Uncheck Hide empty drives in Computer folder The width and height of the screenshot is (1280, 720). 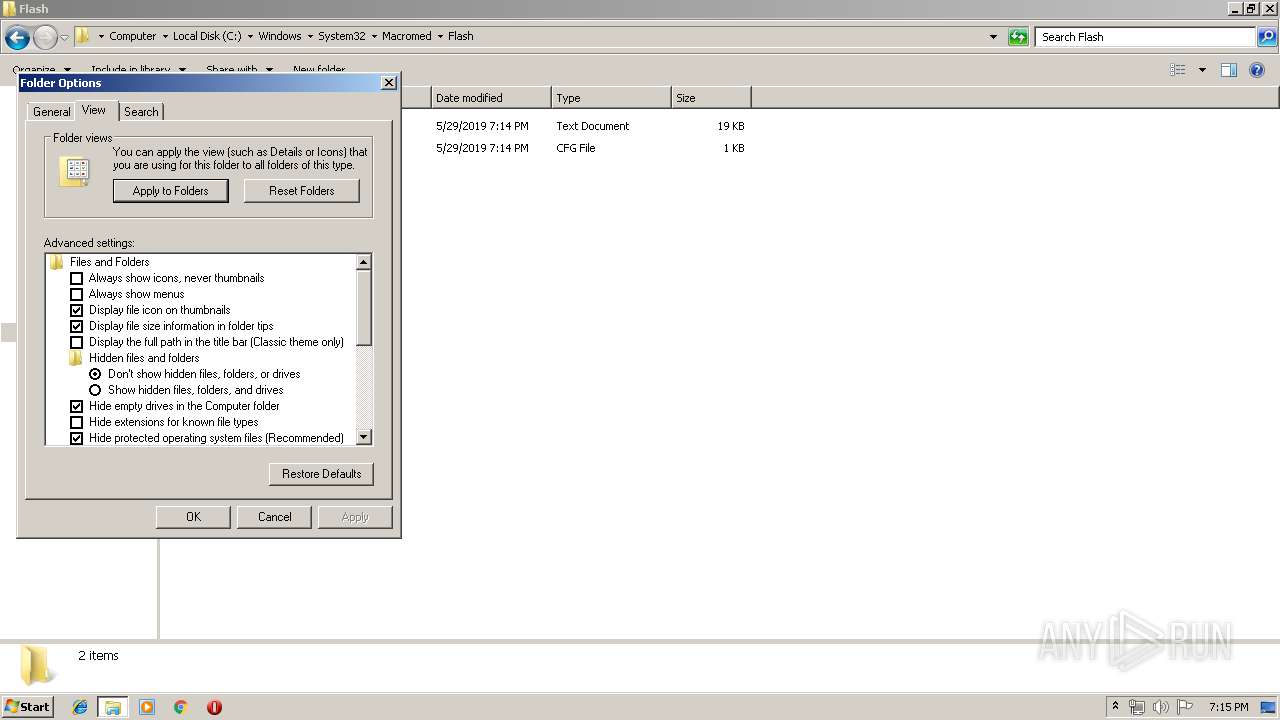click(x=76, y=406)
